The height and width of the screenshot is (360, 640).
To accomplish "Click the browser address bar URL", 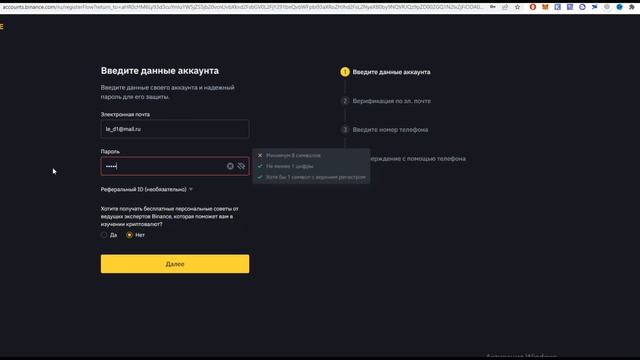I will tap(243, 7).
